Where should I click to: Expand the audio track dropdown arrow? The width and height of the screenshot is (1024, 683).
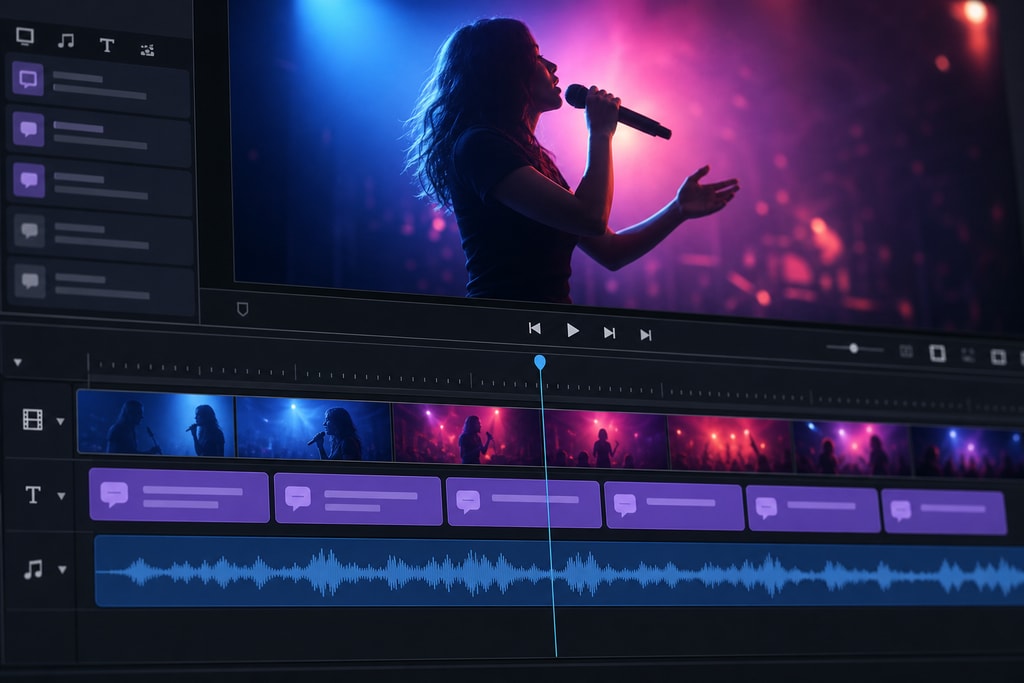pyautogui.click(x=62, y=569)
